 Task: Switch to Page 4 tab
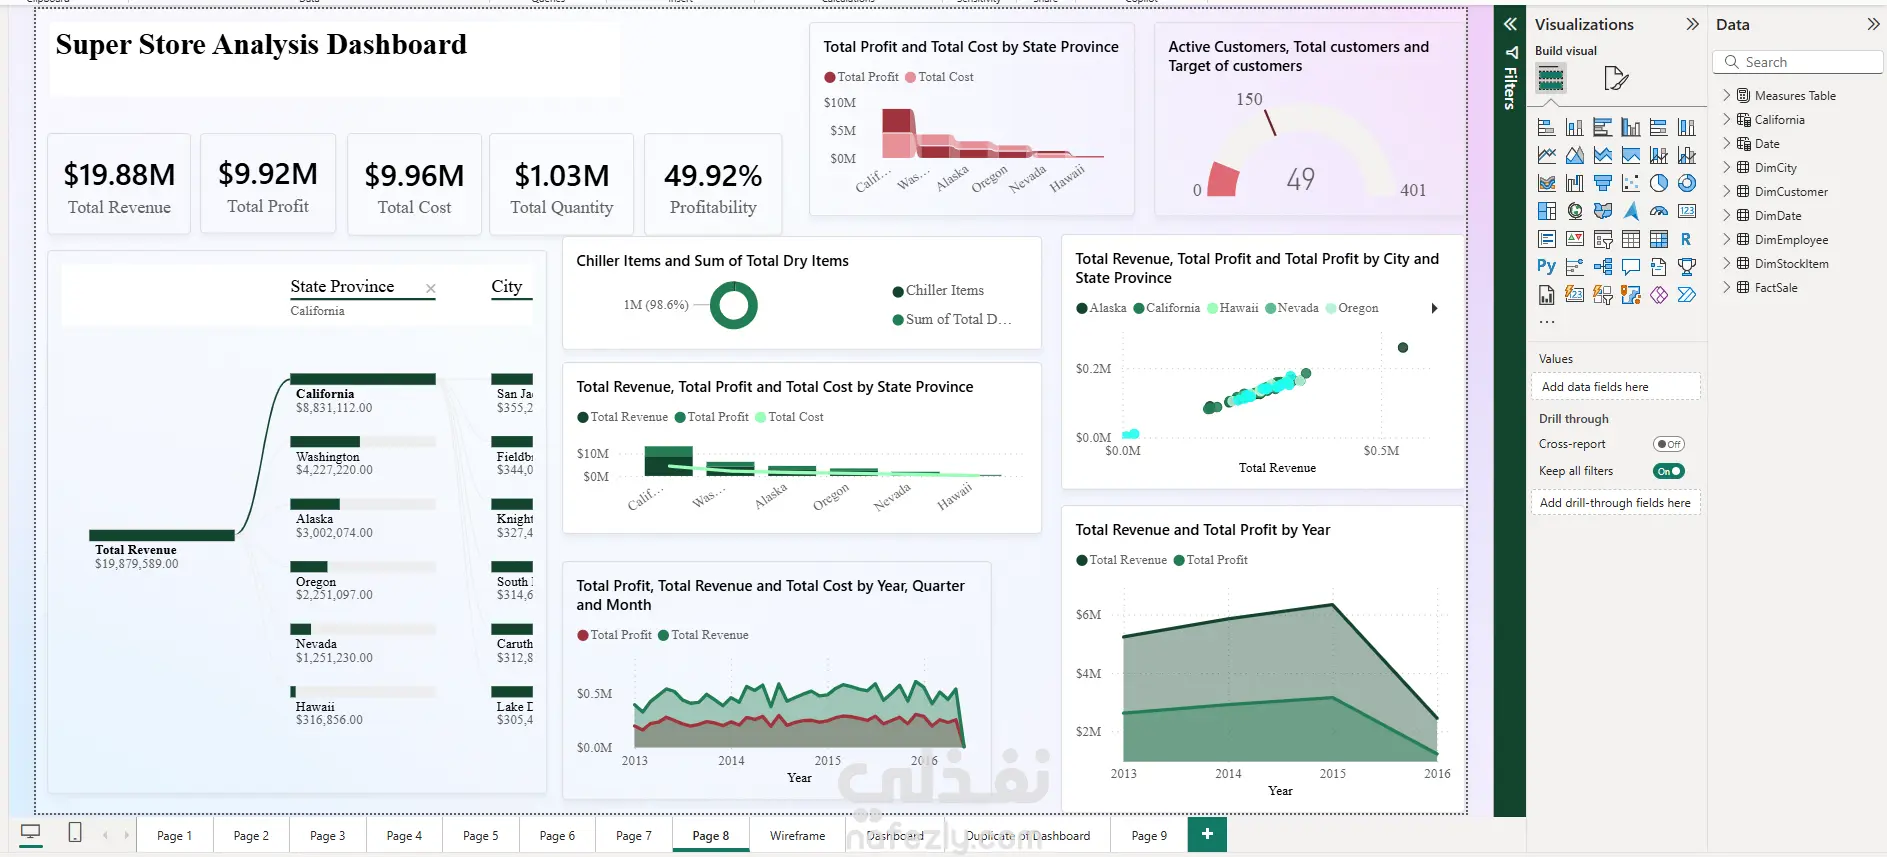point(404,835)
